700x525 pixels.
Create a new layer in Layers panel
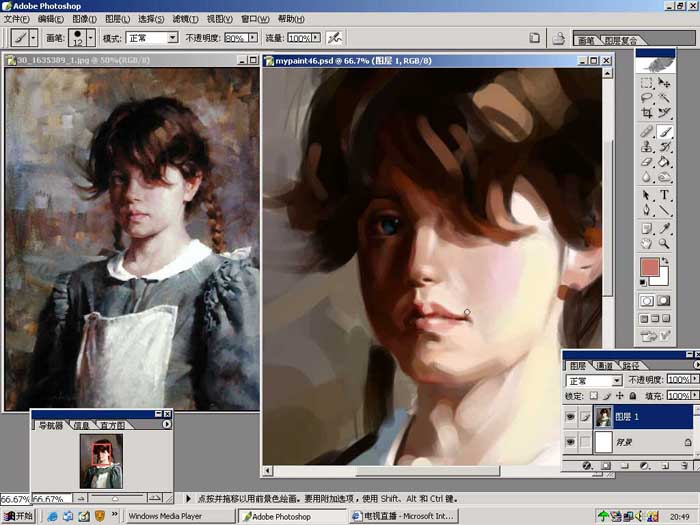(665, 466)
